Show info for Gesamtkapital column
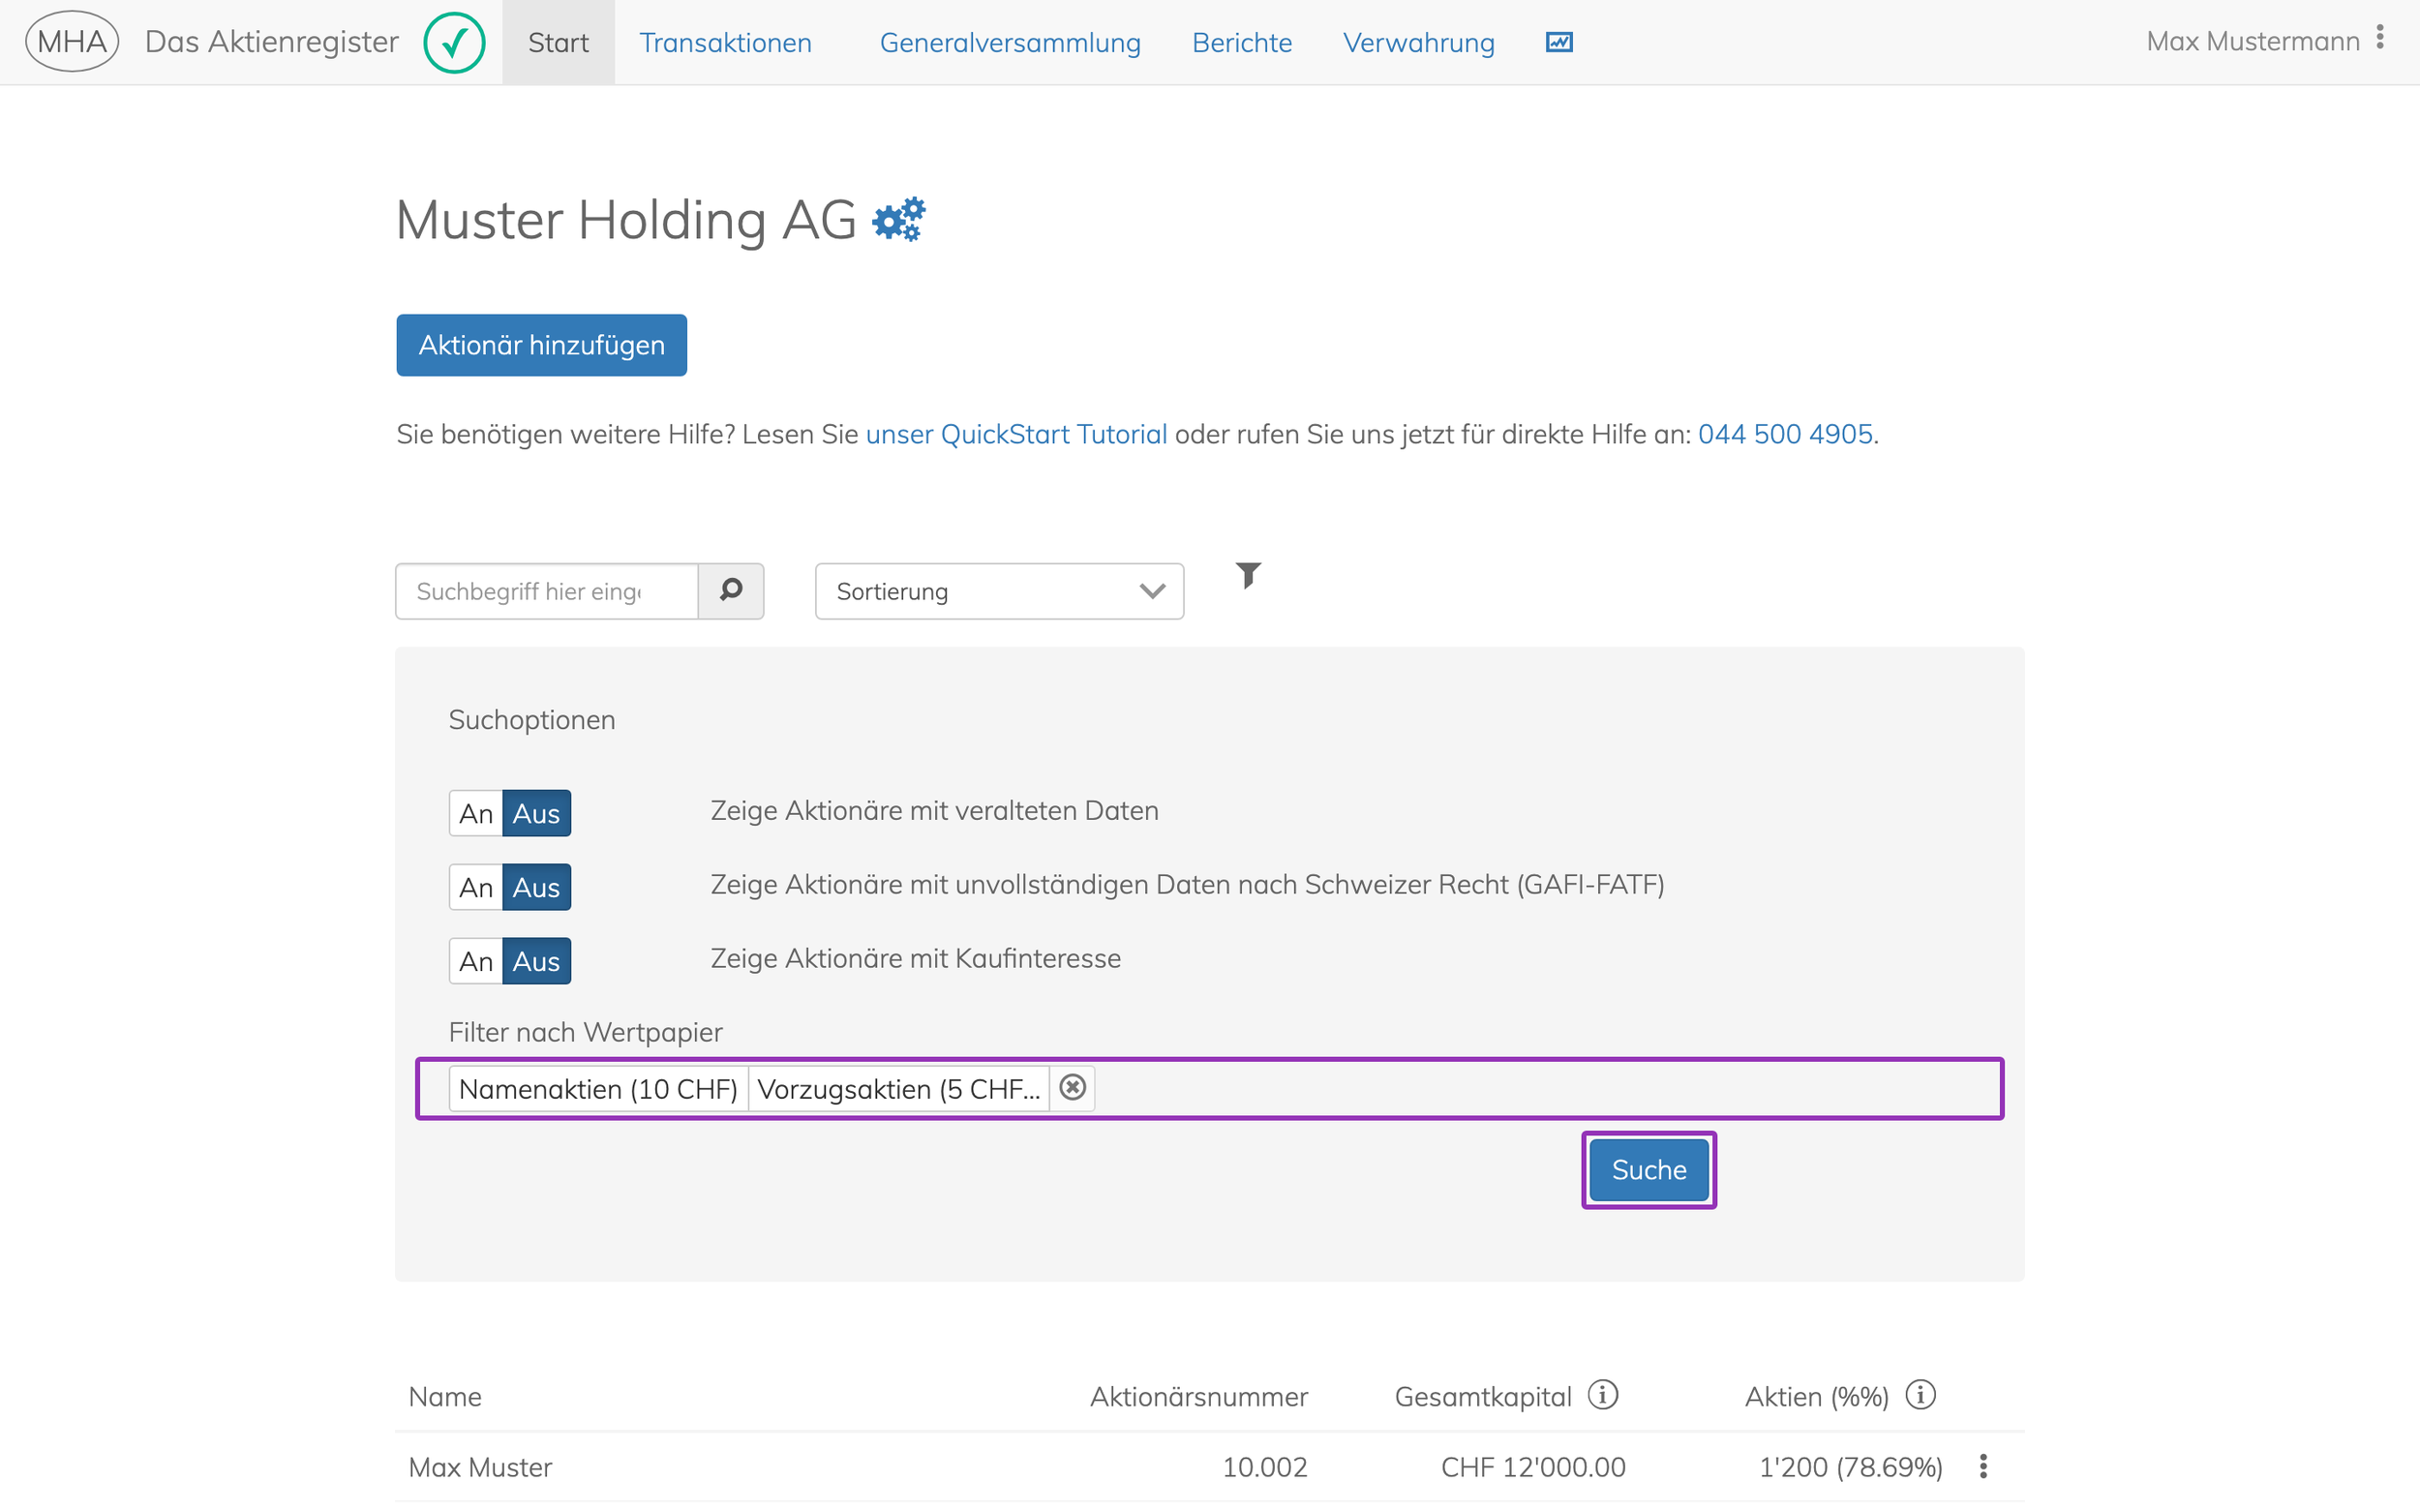This screenshot has height=1512, width=2420. 1602,1394
